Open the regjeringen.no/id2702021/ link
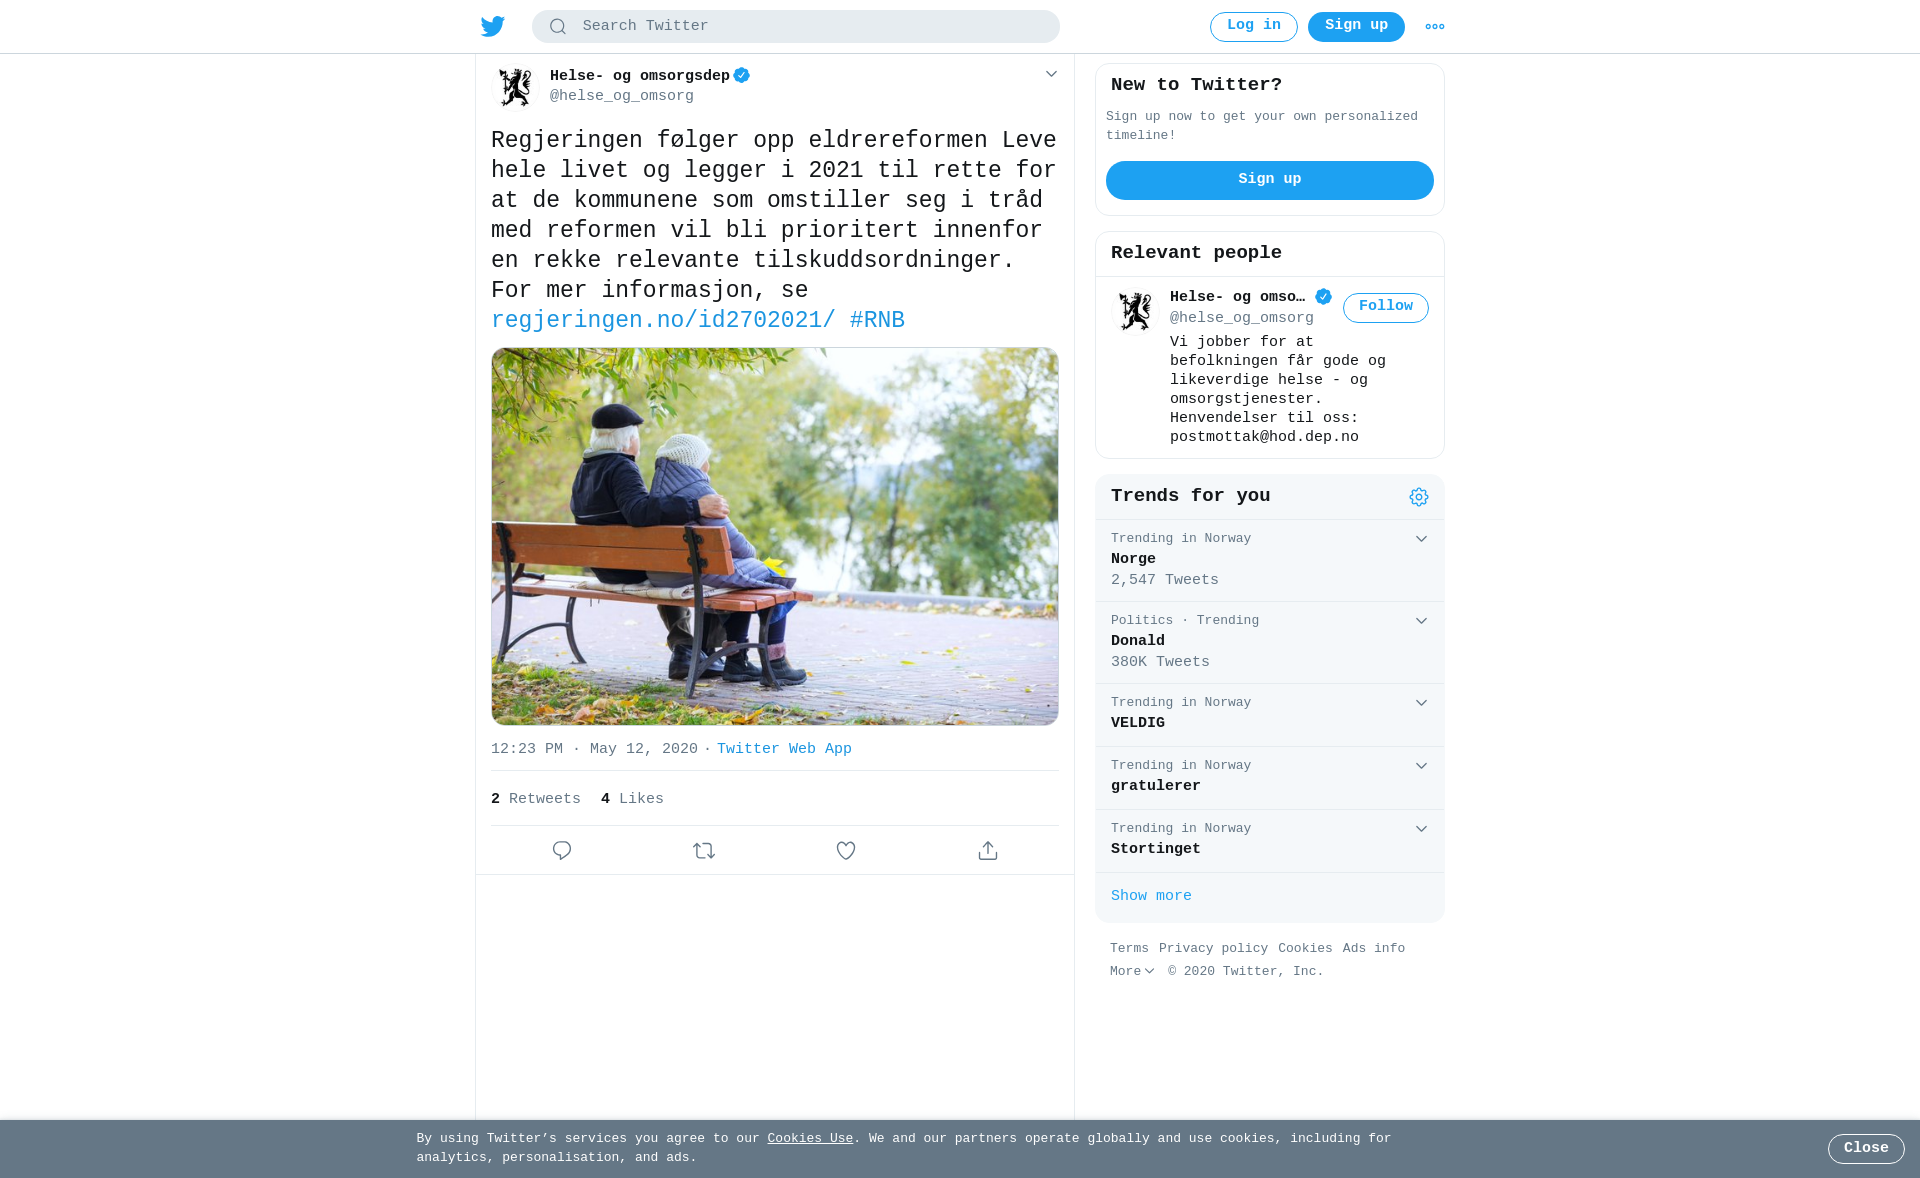1920x1178 pixels. click(x=663, y=321)
